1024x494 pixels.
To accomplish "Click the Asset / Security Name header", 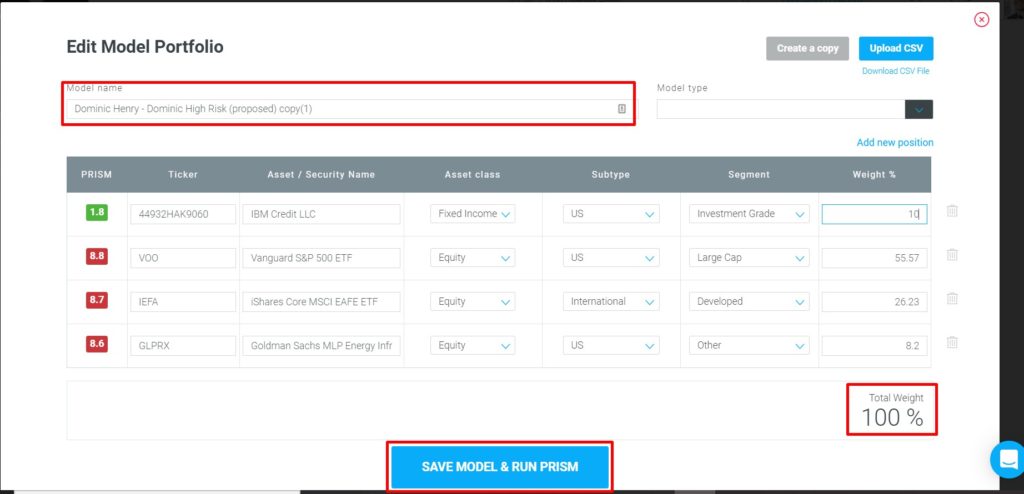I will (x=321, y=174).
